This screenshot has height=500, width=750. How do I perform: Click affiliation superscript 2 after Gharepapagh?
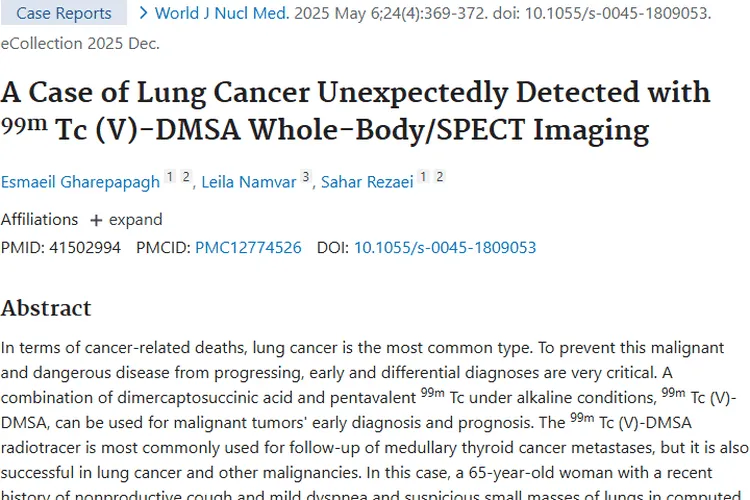pyautogui.click(x=186, y=178)
